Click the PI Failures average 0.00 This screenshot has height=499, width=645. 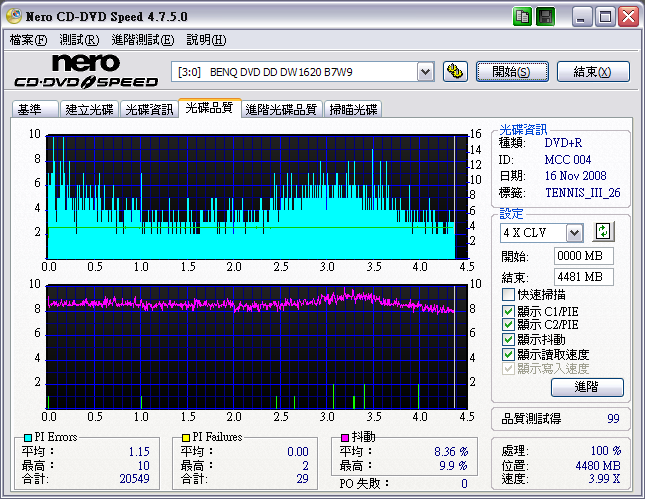(298, 452)
